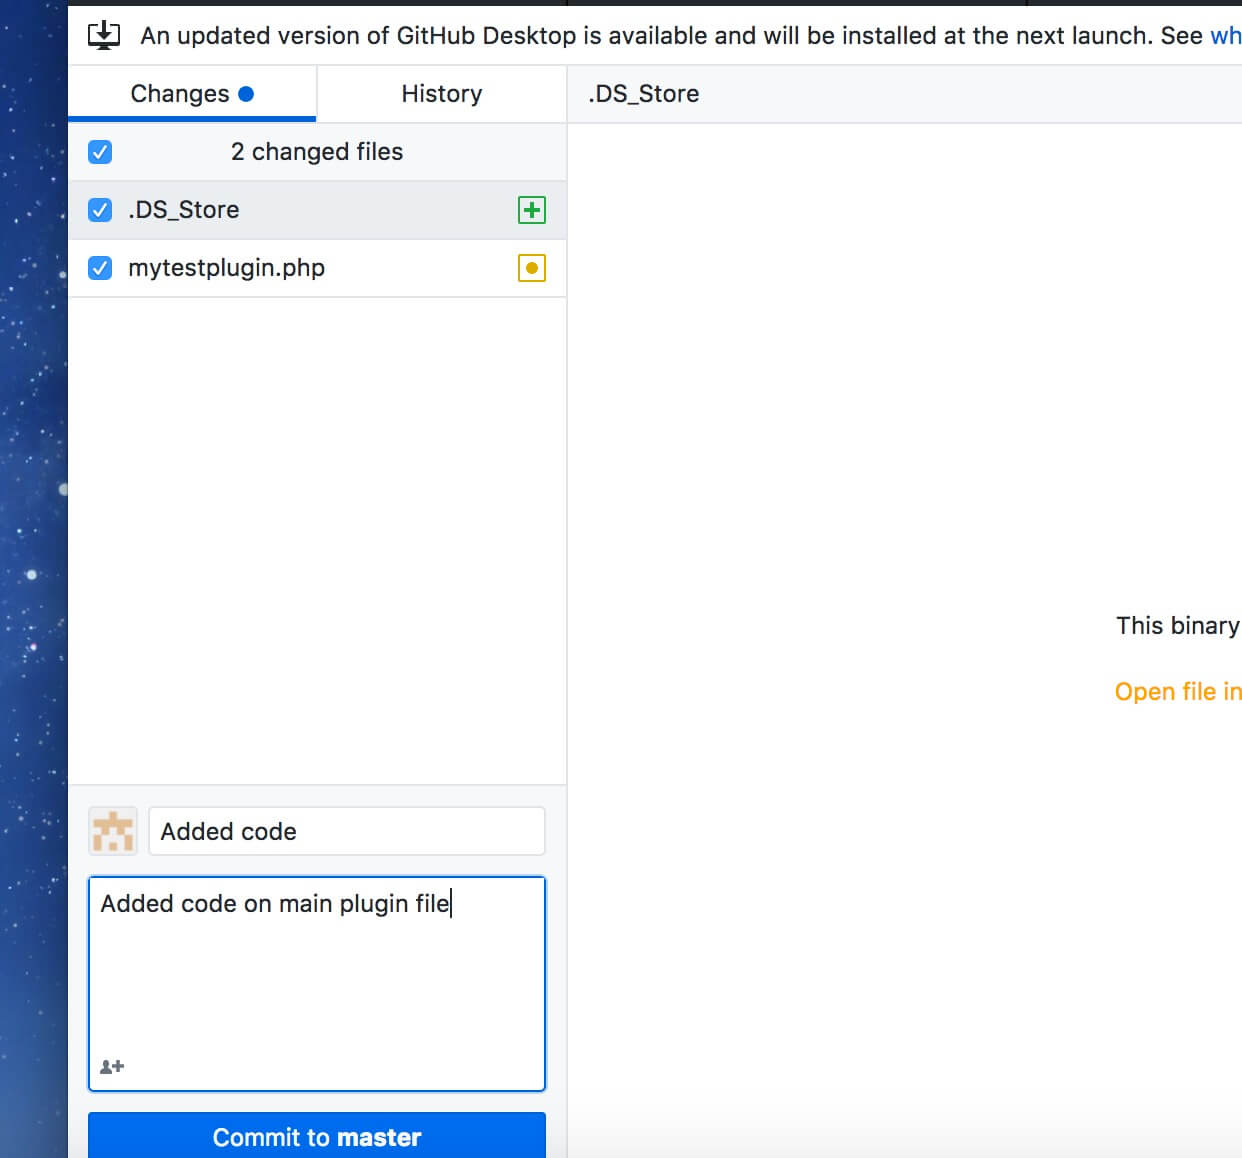Select the .DS_Store file row
The image size is (1242, 1158).
(x=317, y=210)
